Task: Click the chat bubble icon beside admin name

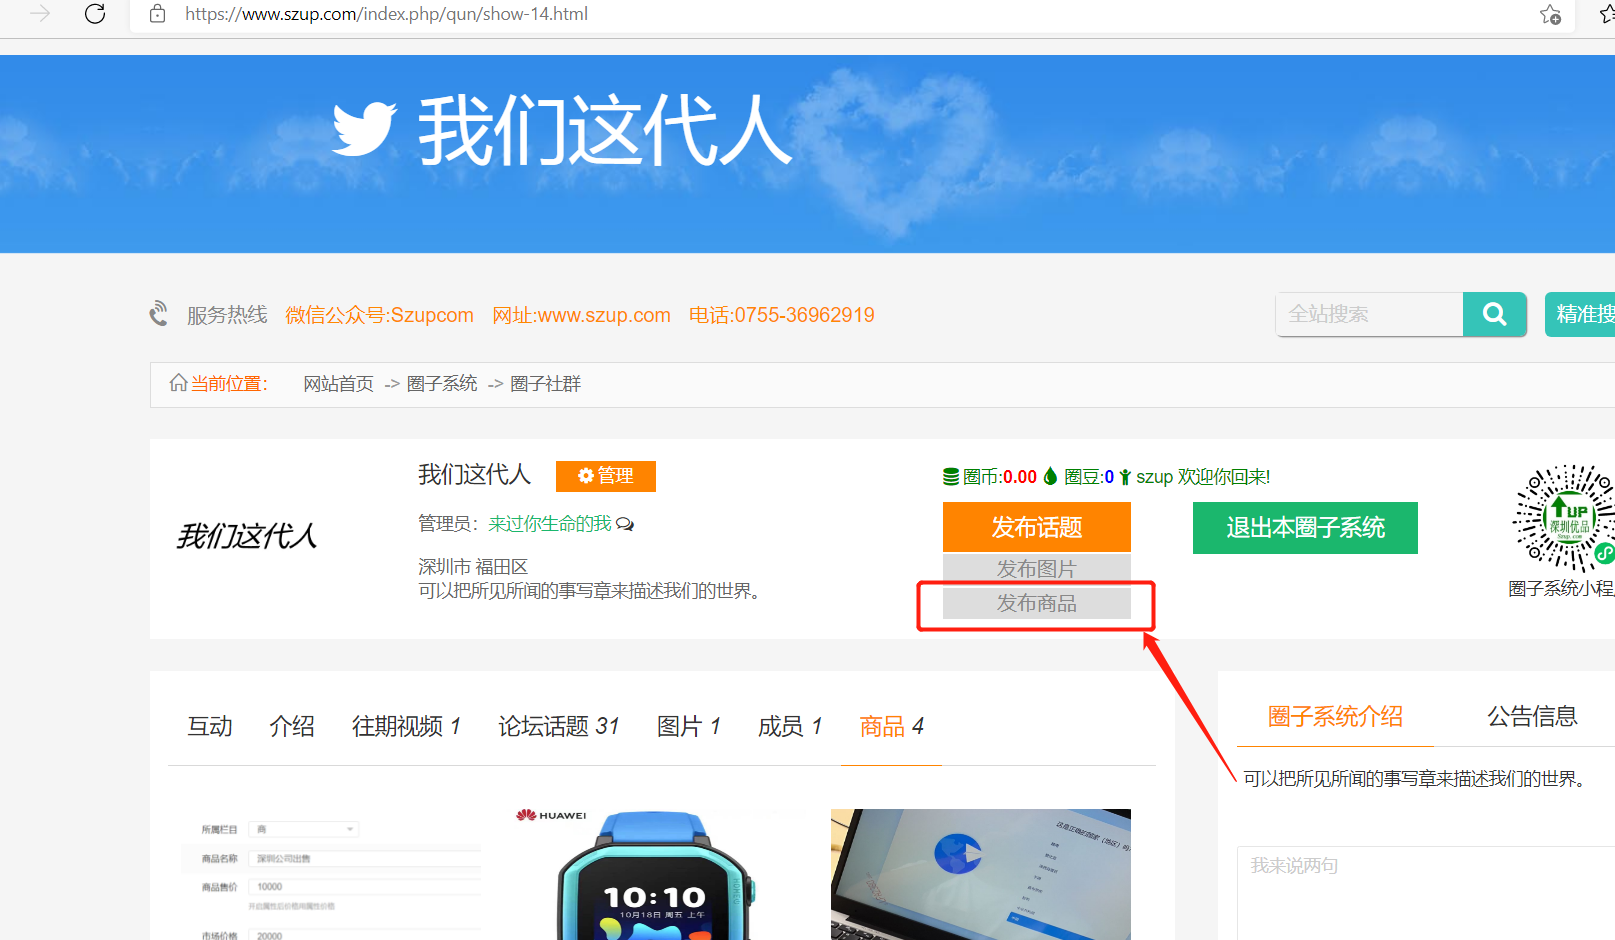Action: (x=625, y=524)
